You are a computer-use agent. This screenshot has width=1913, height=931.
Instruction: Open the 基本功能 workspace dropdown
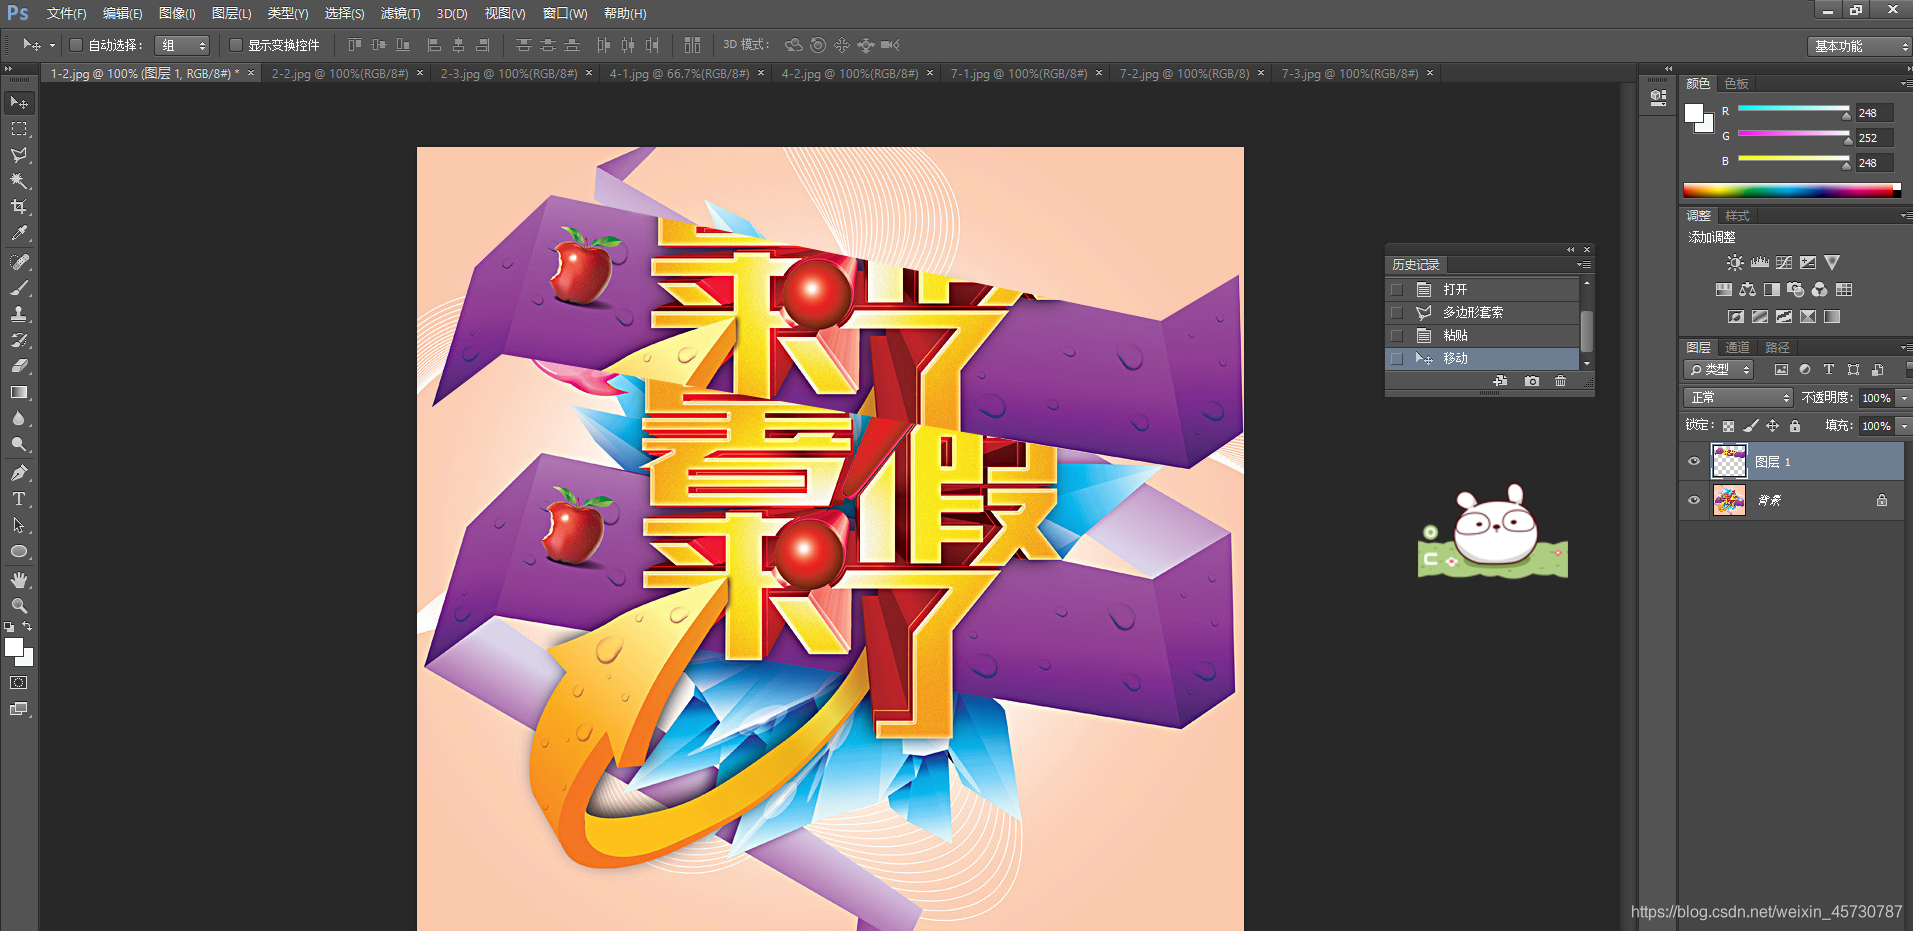(1859, 46)
